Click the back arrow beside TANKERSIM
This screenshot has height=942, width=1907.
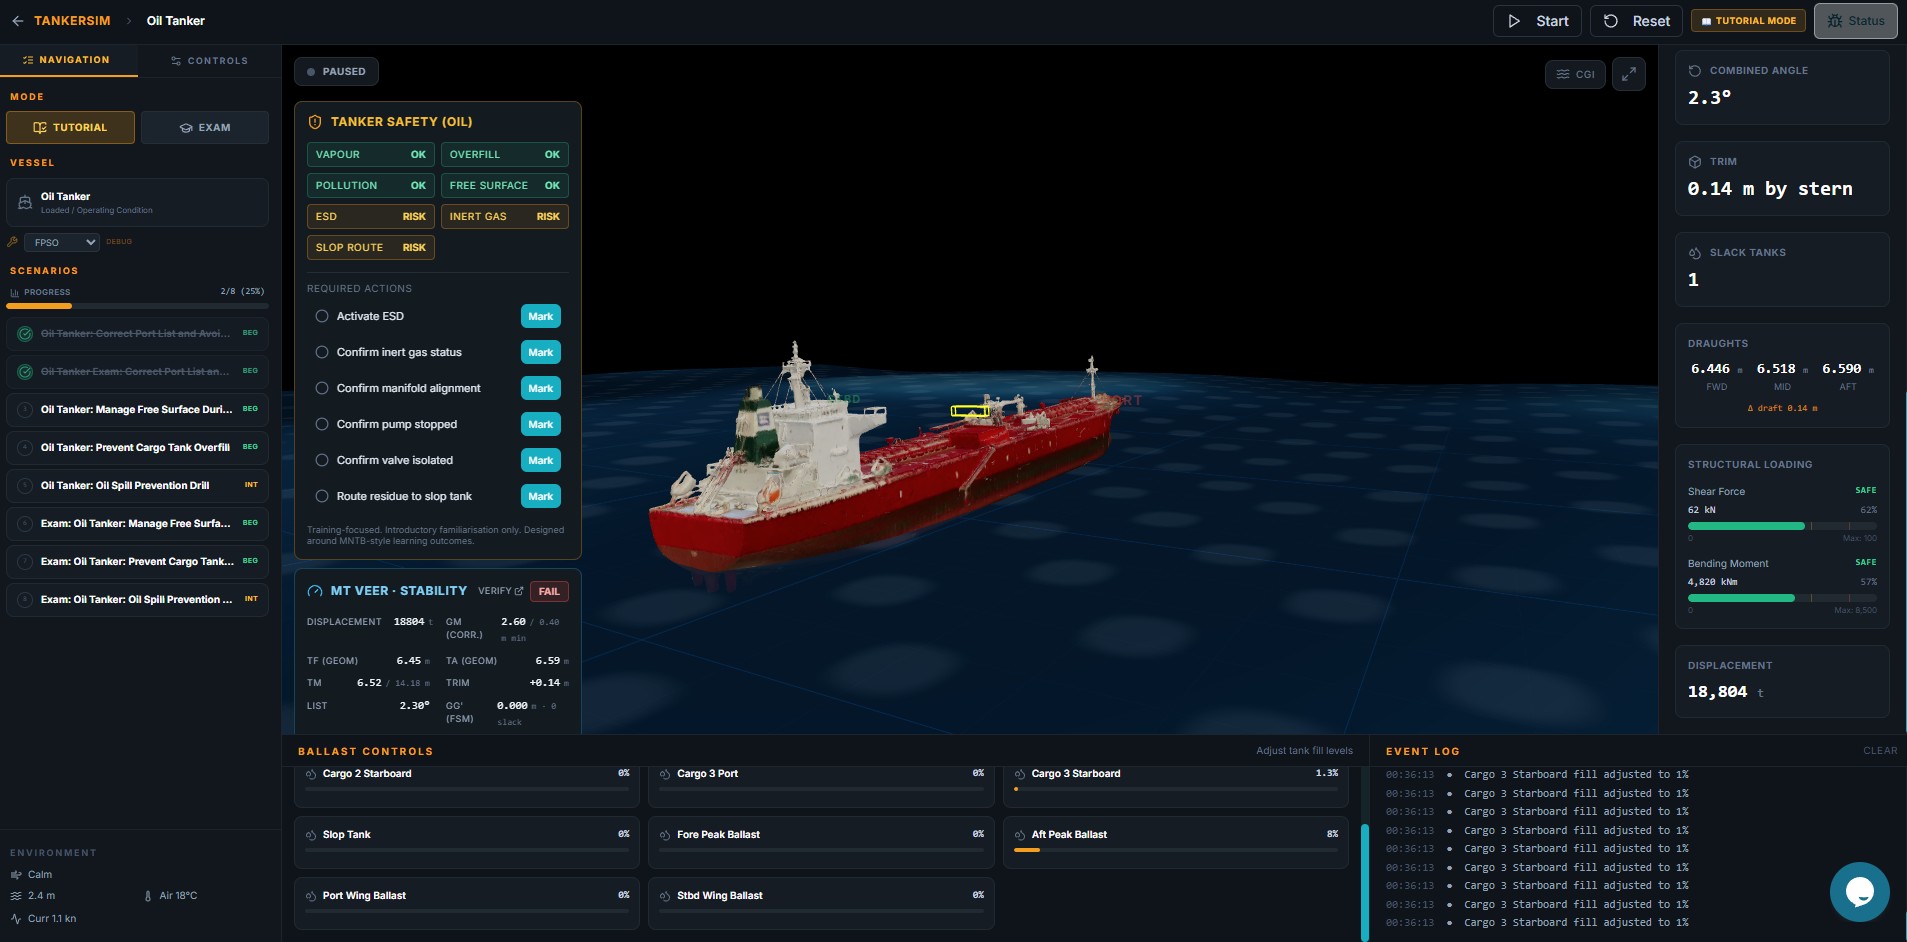(x=17, y=21)
